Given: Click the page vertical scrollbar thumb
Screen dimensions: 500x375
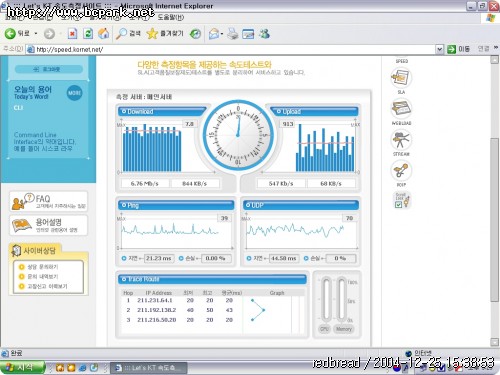Looking at the screenshot, I should [x=495, y=220].
